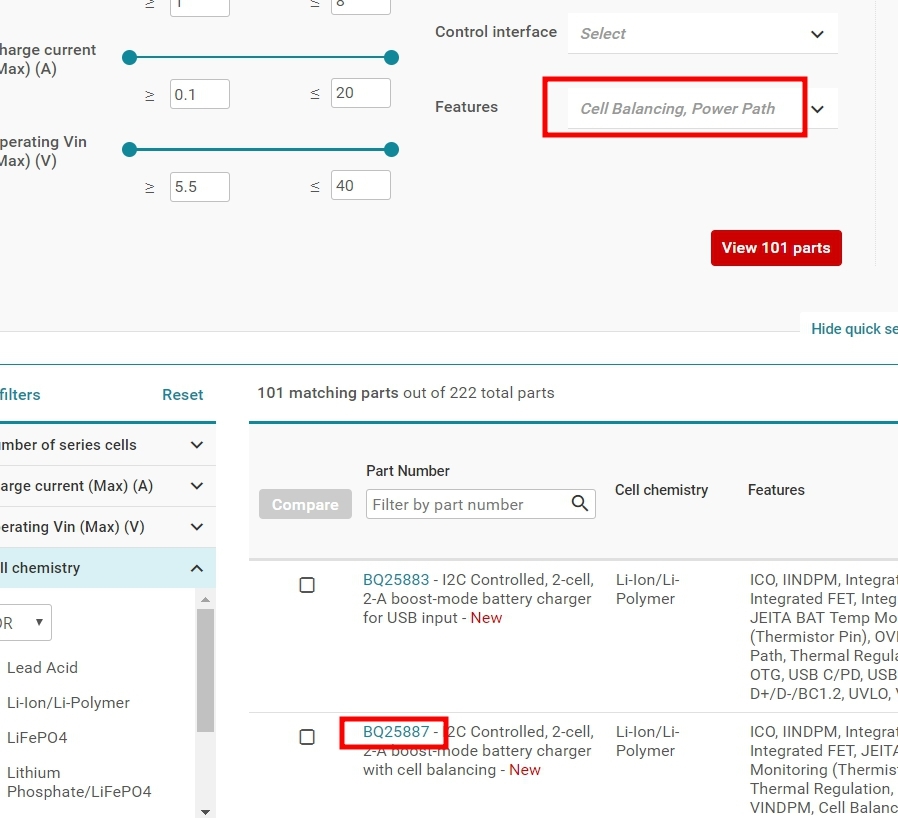Open the BQ25883 part link

click(396, 580)
